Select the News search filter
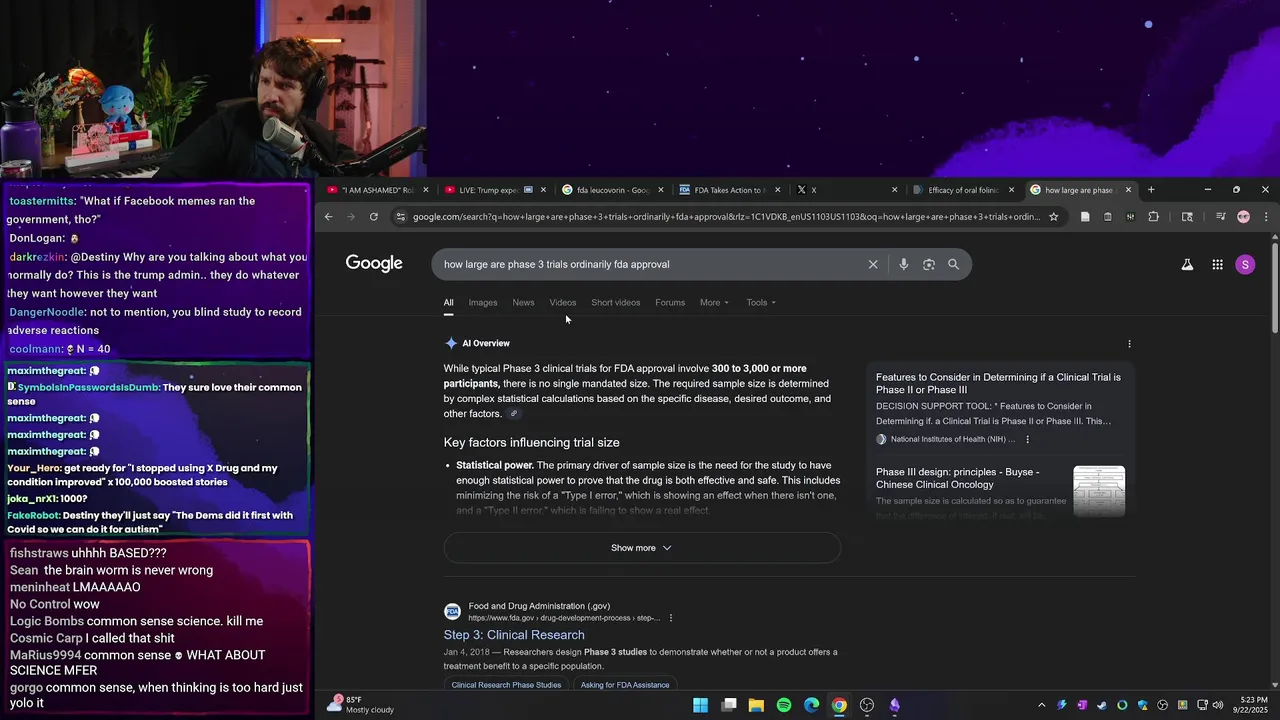Viewport: 1280px width, 720px height. (x=523, y=303)
